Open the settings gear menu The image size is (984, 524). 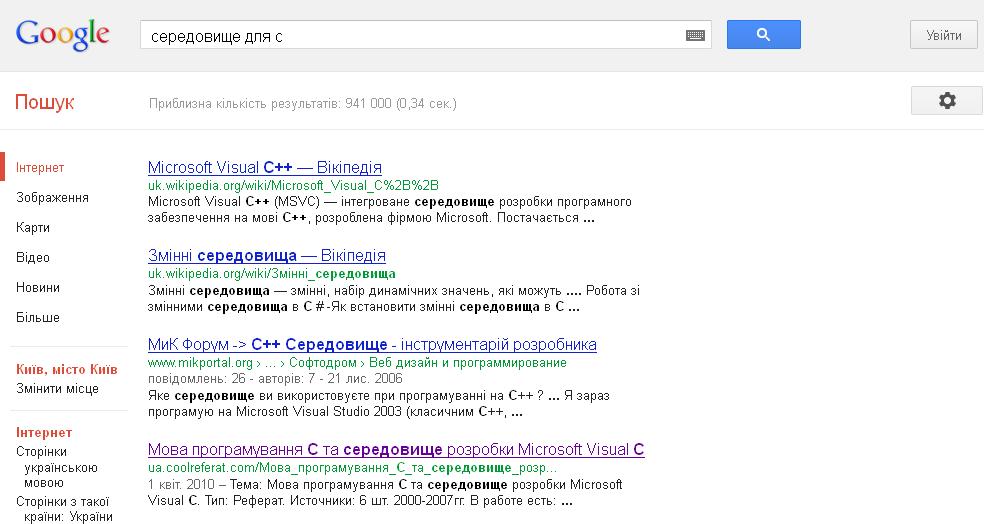click(x=946, y=101)
